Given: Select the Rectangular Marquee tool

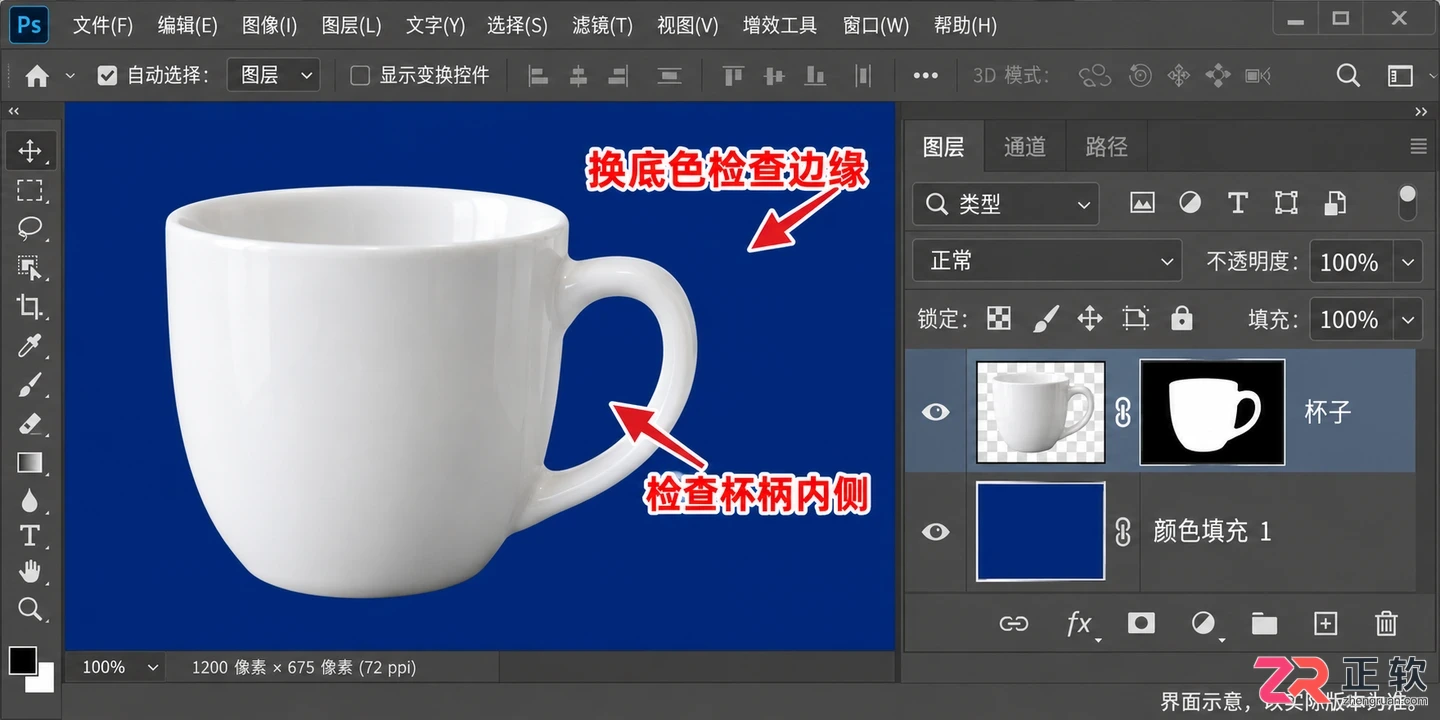Looking at the screenshot, I should pos(30,190).
